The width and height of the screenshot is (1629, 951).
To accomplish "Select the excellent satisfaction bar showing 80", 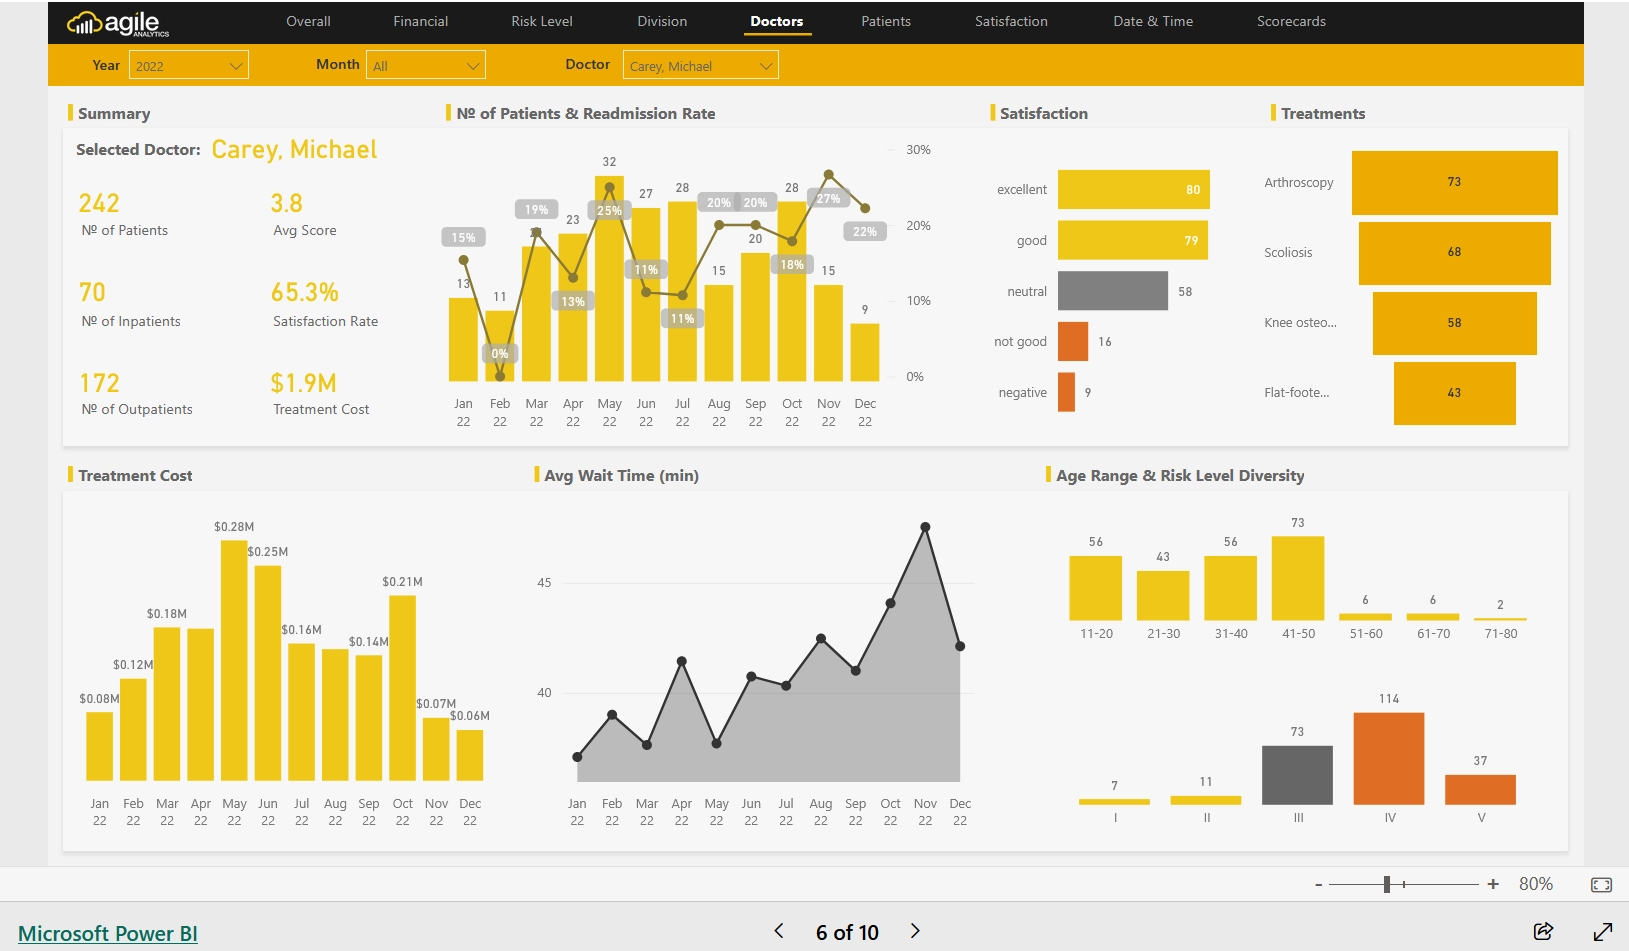I will tap(1134, 189).
